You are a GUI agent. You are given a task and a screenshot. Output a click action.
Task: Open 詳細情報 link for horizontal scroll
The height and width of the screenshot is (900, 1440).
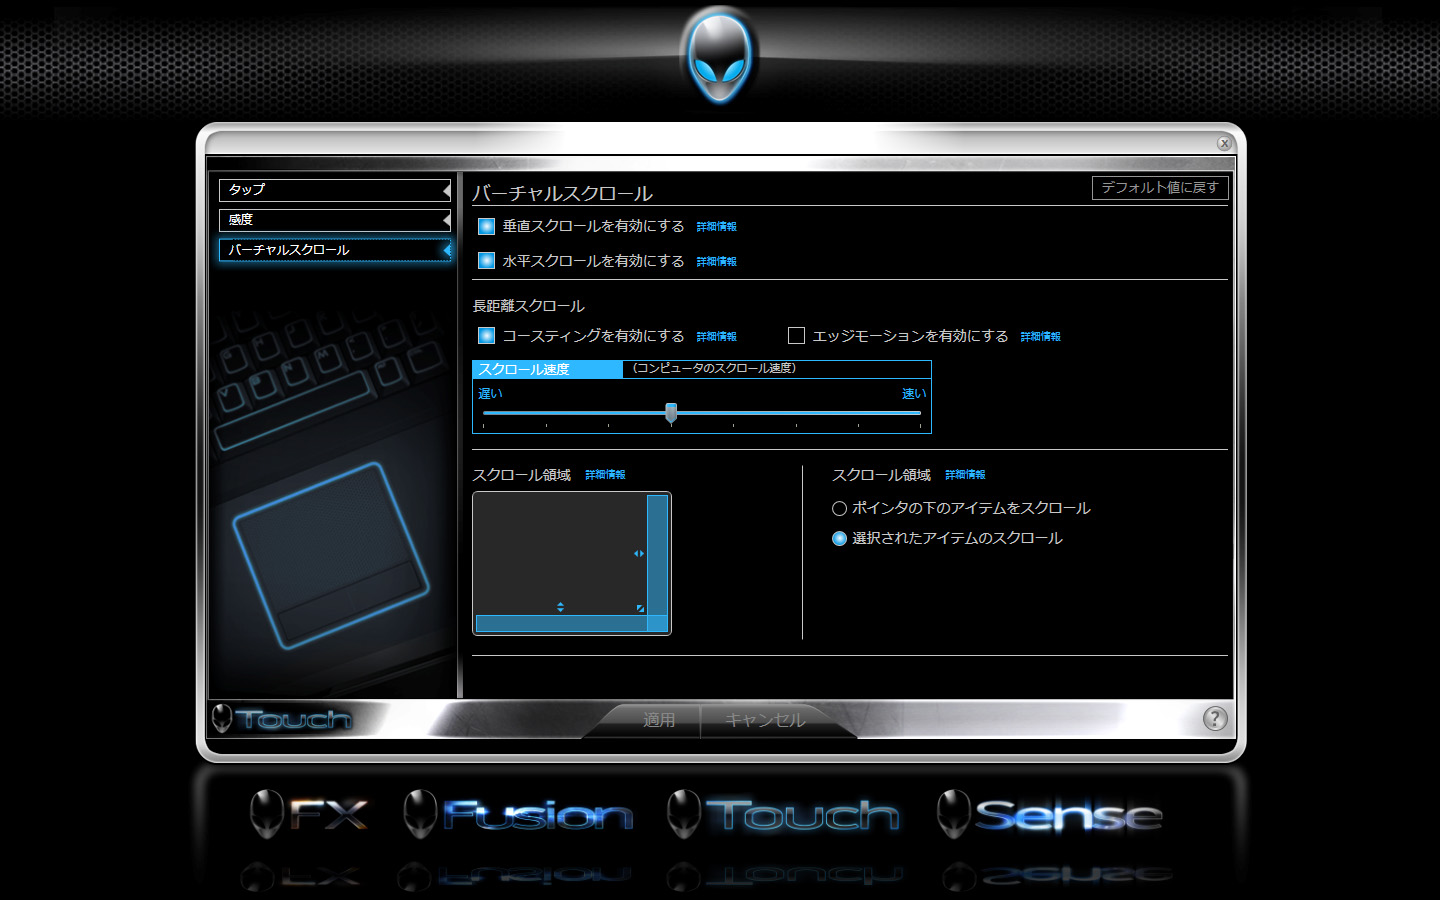(x=716, y=262)
